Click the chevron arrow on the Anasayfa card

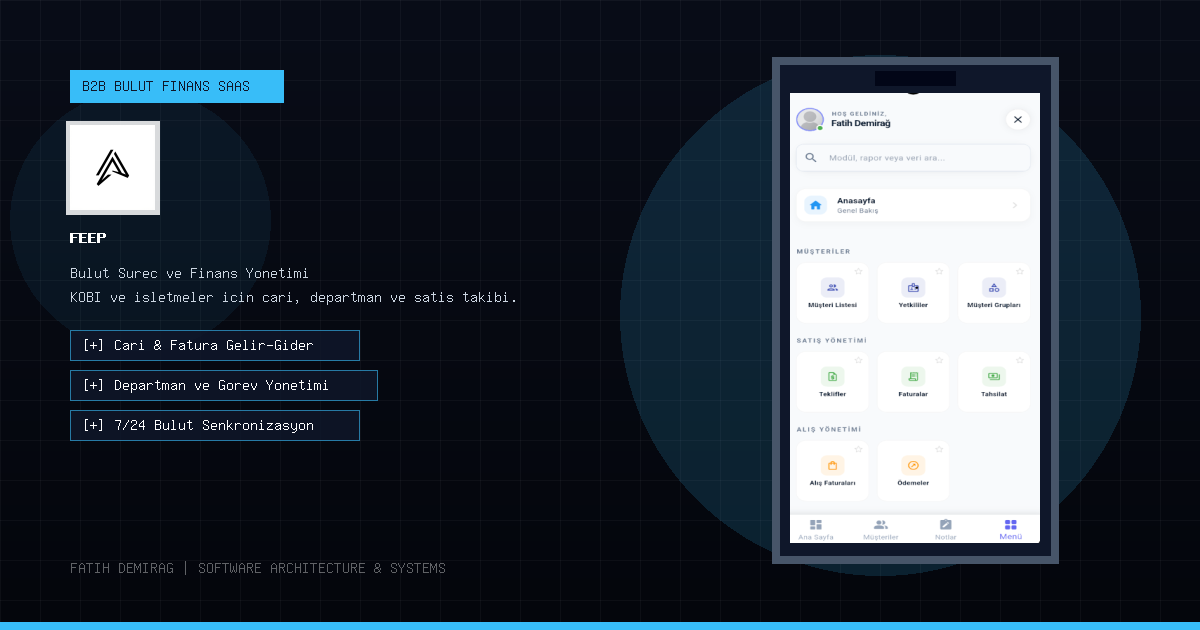(1015, 205)
